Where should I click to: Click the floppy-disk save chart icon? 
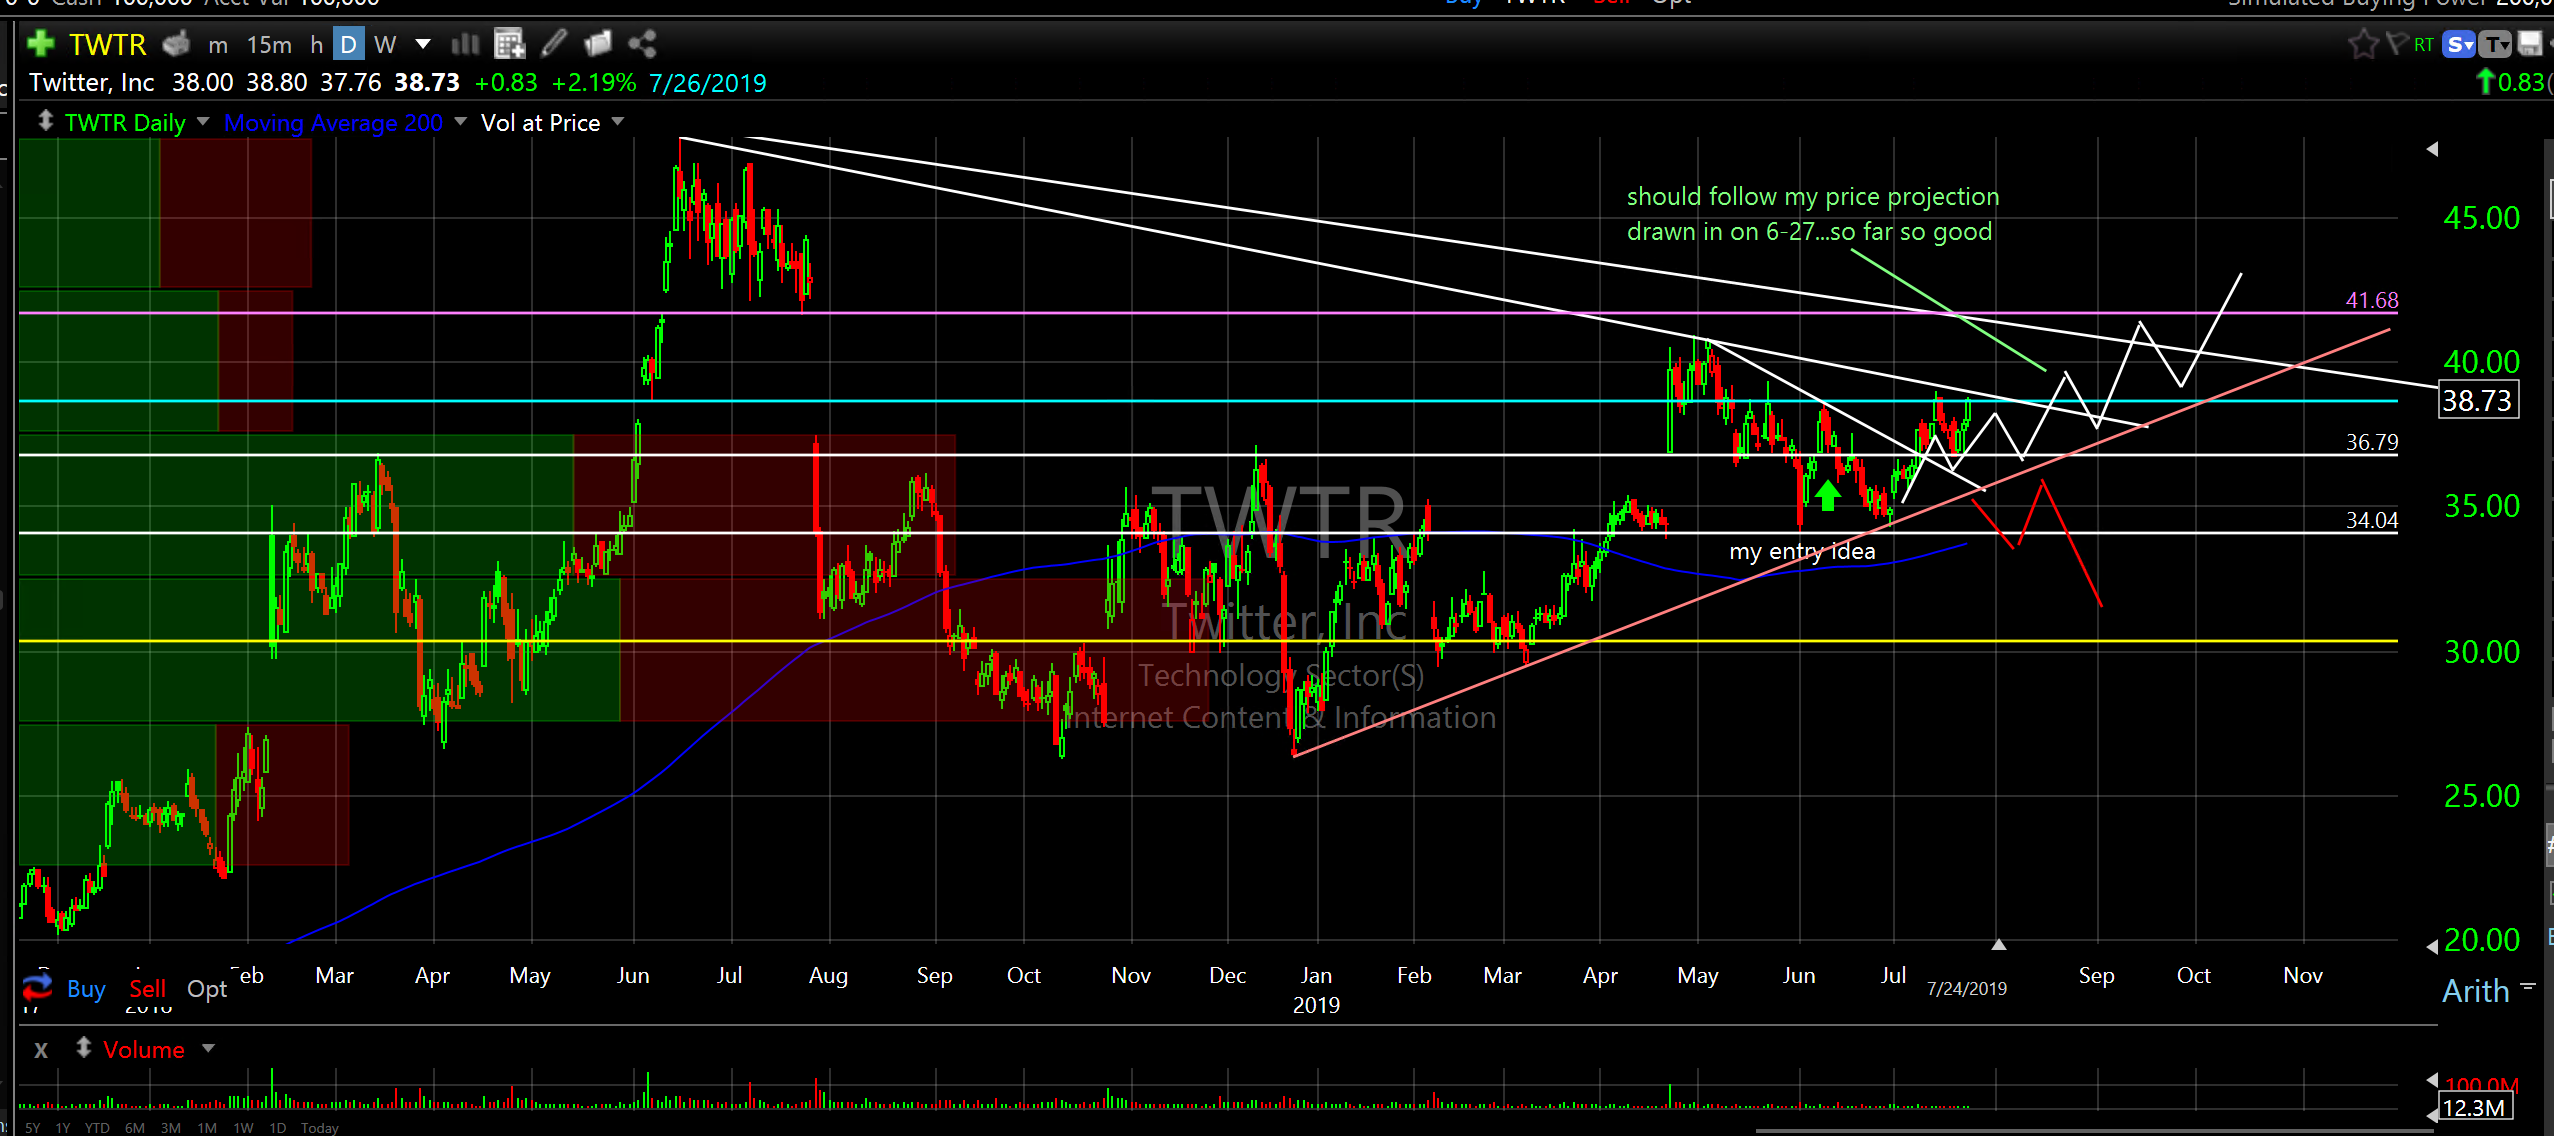click(2529, 44)
